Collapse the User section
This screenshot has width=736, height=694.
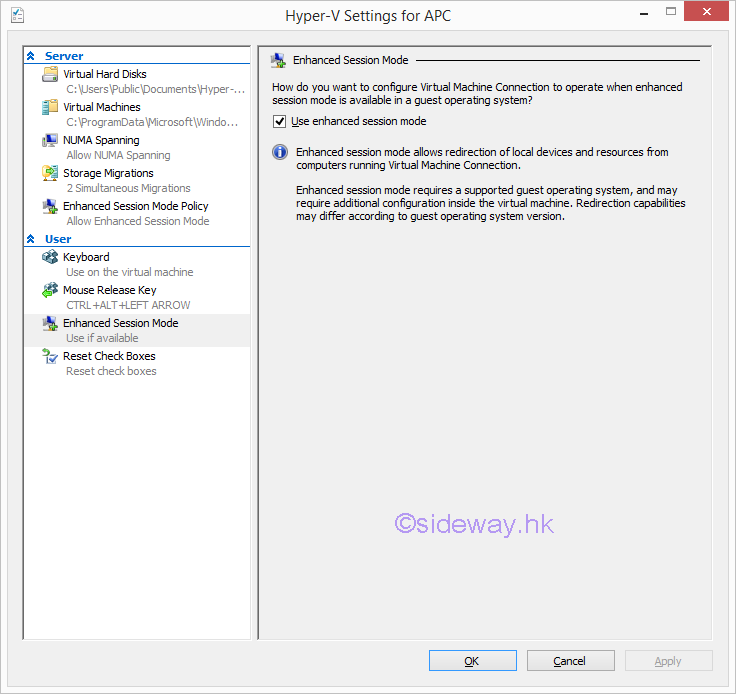[x=31, y=239]
